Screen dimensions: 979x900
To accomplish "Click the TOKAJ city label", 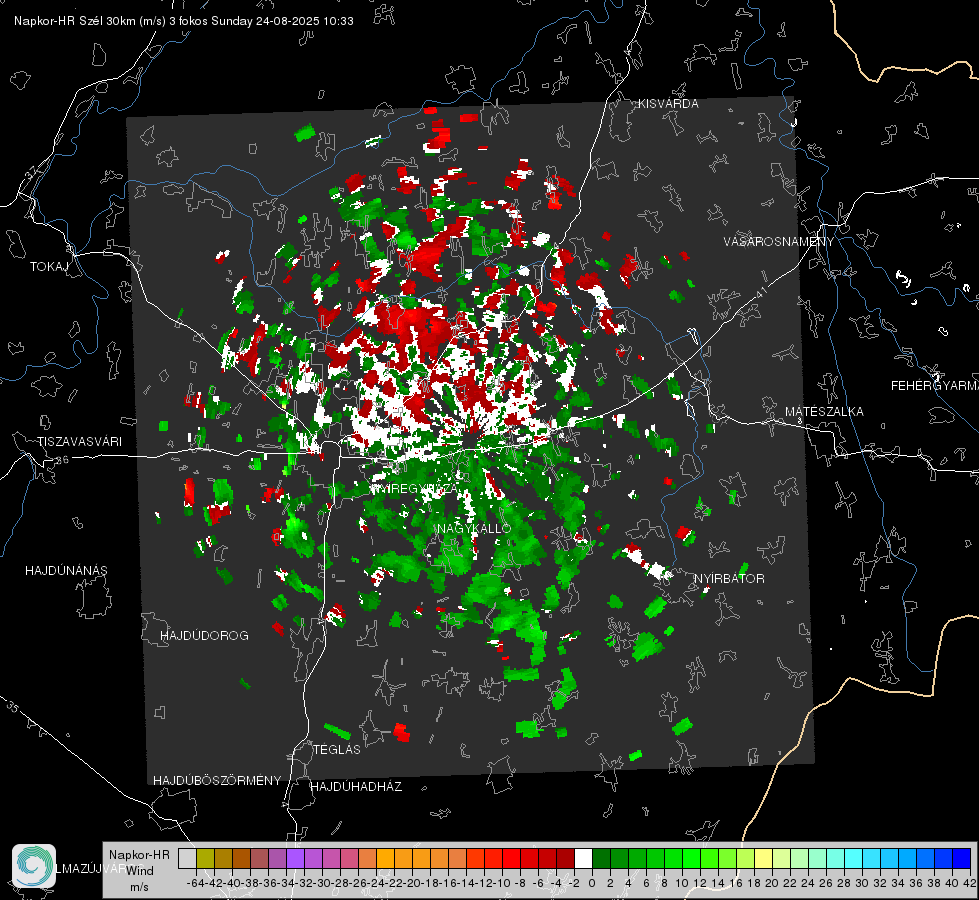I will point(49,267).
